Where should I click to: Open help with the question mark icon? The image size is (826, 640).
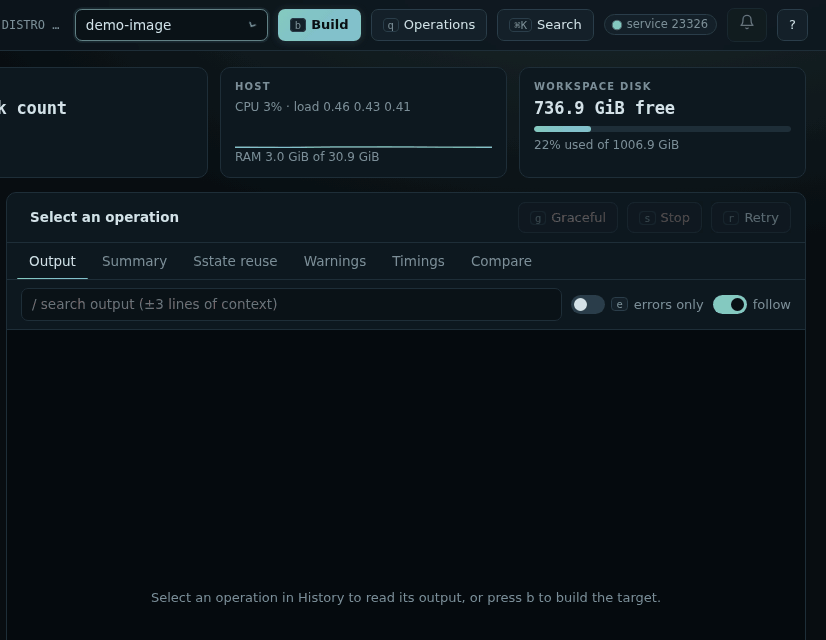click(792, 25)
